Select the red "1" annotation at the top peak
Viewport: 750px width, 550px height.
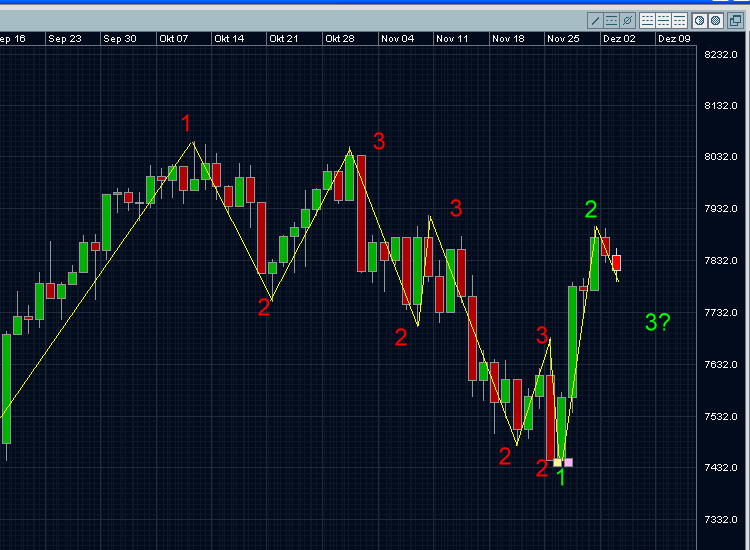tap(186, 123)
